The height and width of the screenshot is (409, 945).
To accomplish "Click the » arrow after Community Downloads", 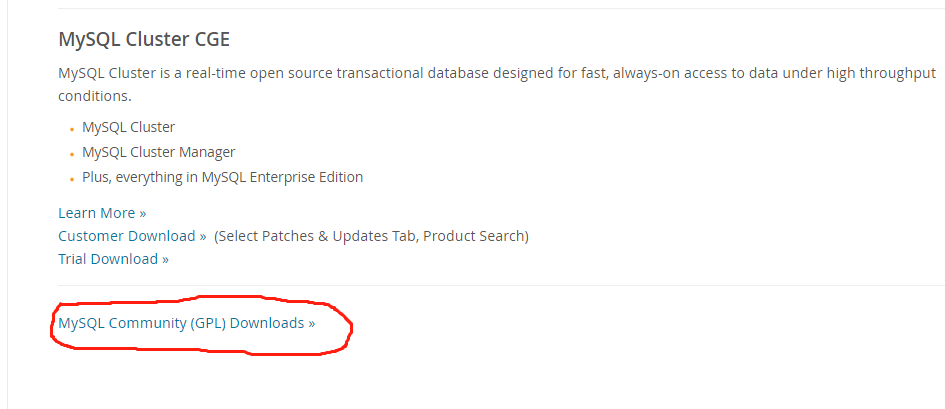I will click(311, 324).
